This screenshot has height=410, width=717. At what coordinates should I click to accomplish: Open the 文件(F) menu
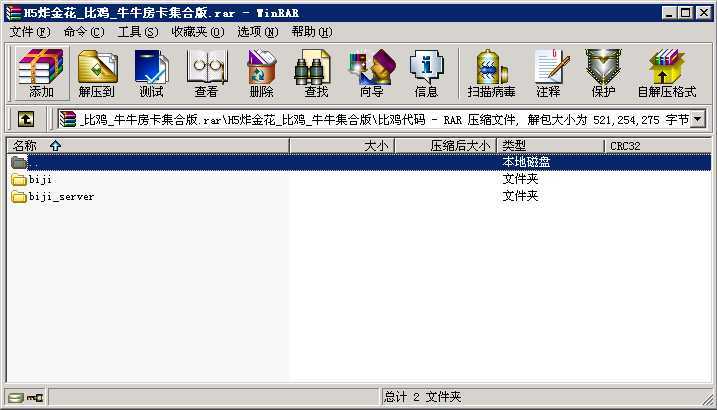click(x=30, y=32)
